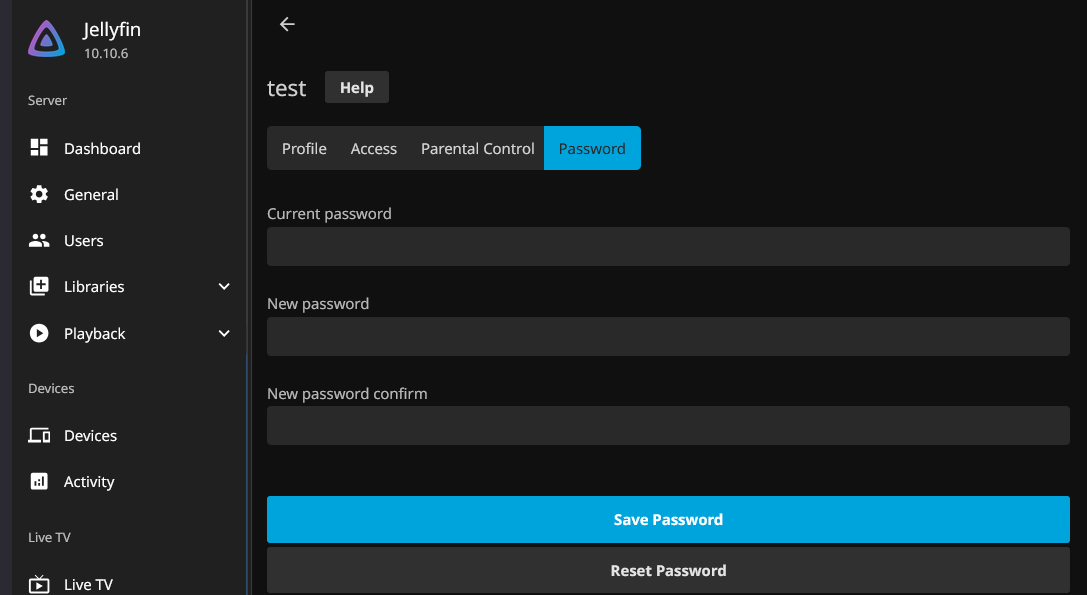Click into the New password confirm field
This screenshot has width=1087, height=595.
tap(668, 426)
